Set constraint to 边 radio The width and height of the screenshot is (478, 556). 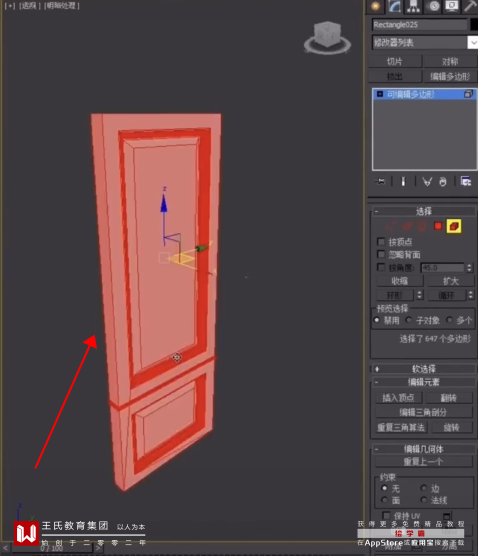coord(424,488)
